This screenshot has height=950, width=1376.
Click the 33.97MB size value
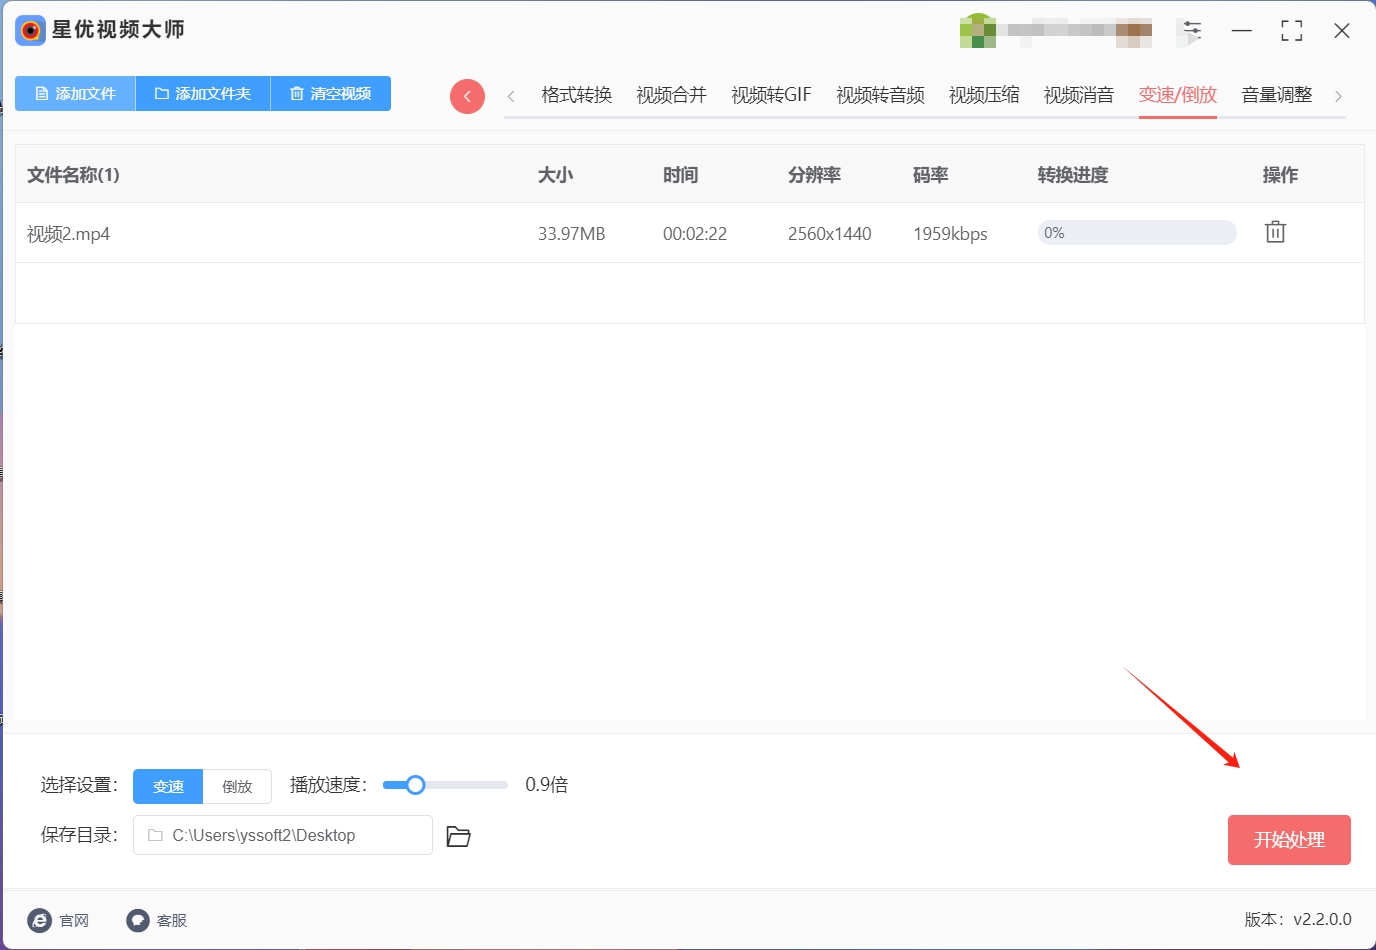click(571, 234)
